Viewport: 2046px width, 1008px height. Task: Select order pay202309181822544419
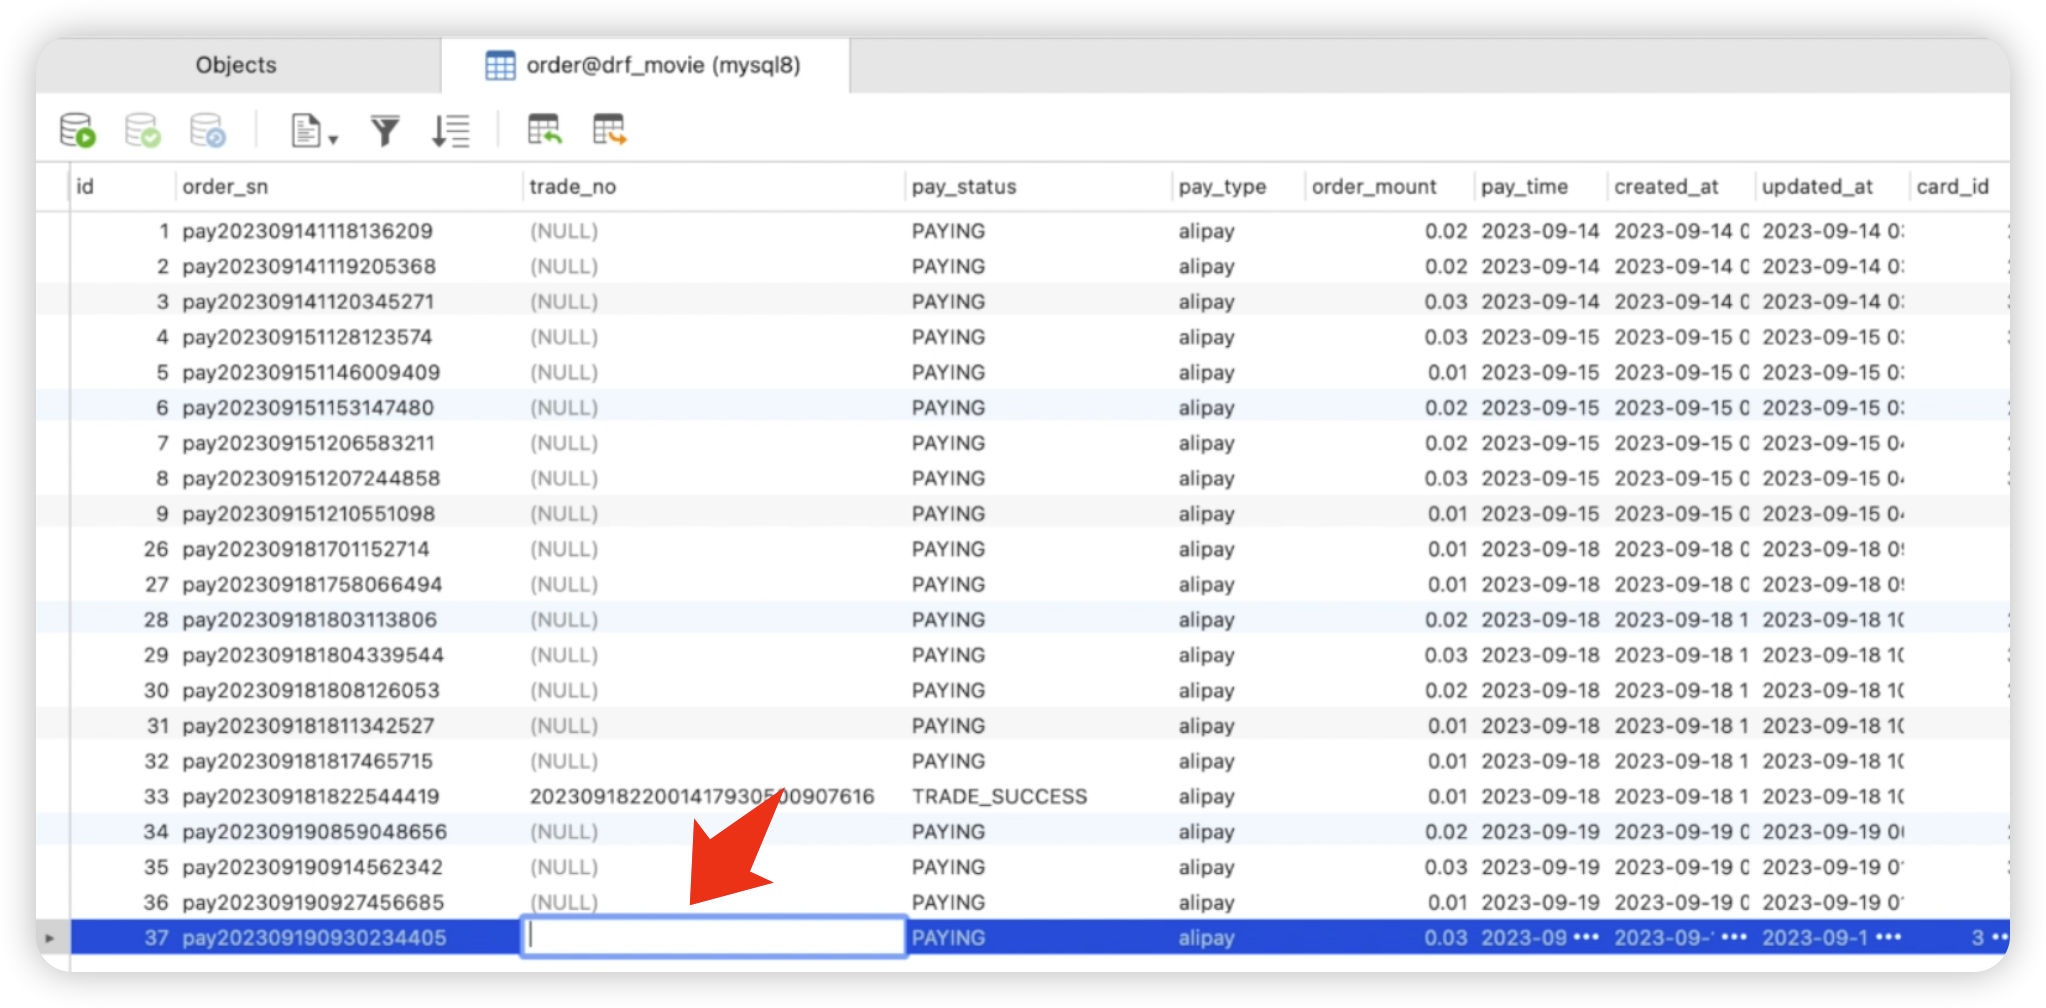[x=311, y=796]
